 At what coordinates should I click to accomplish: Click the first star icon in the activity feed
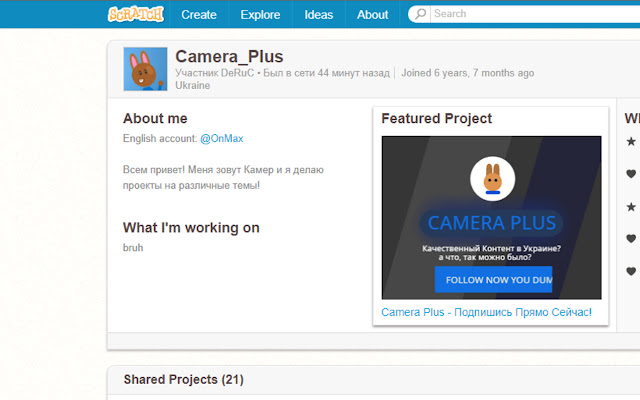(630, 142)
